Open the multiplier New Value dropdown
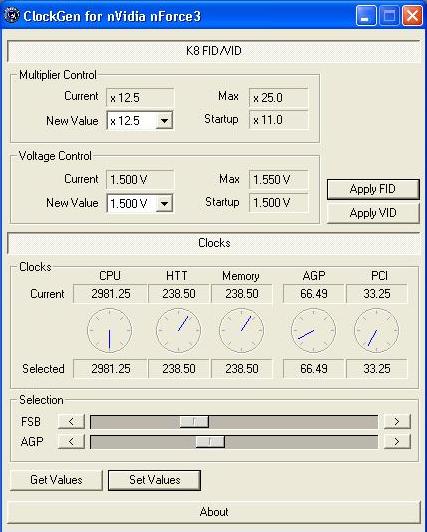427x532 pixels. click(x=164, y=120)
